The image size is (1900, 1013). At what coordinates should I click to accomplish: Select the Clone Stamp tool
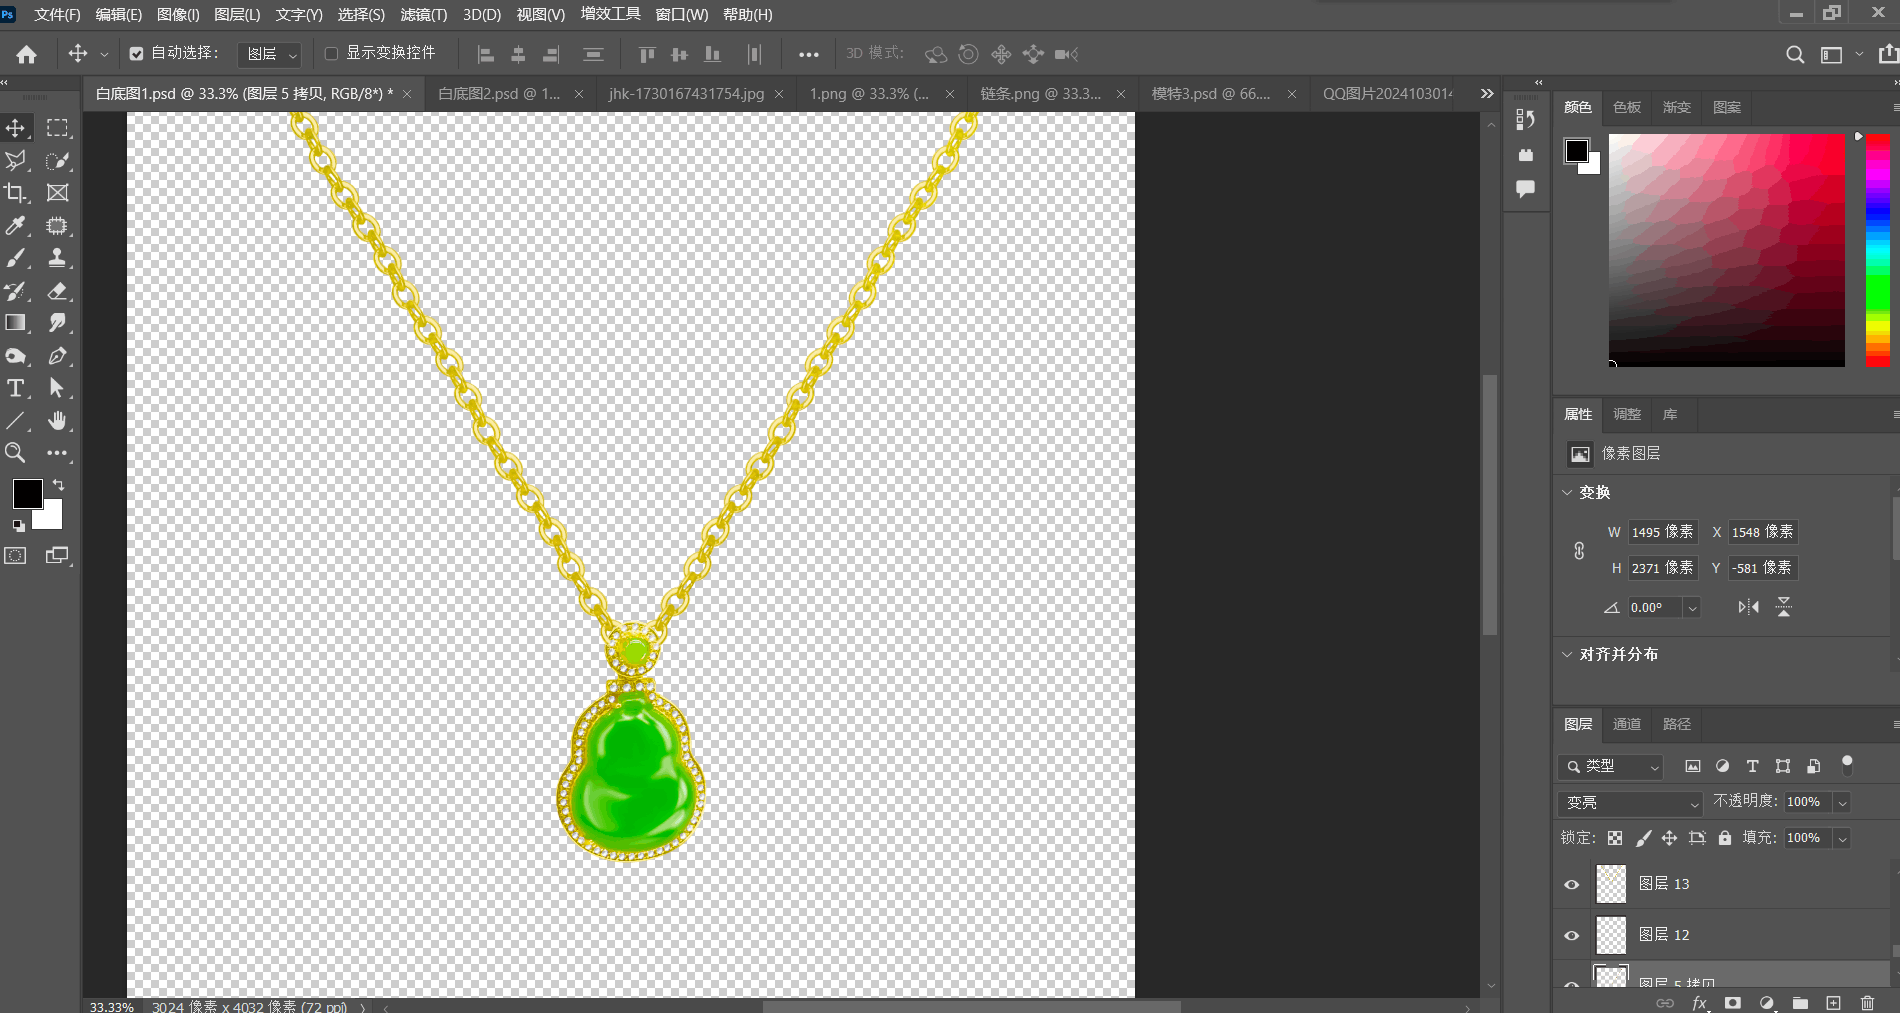coord(58,258)
